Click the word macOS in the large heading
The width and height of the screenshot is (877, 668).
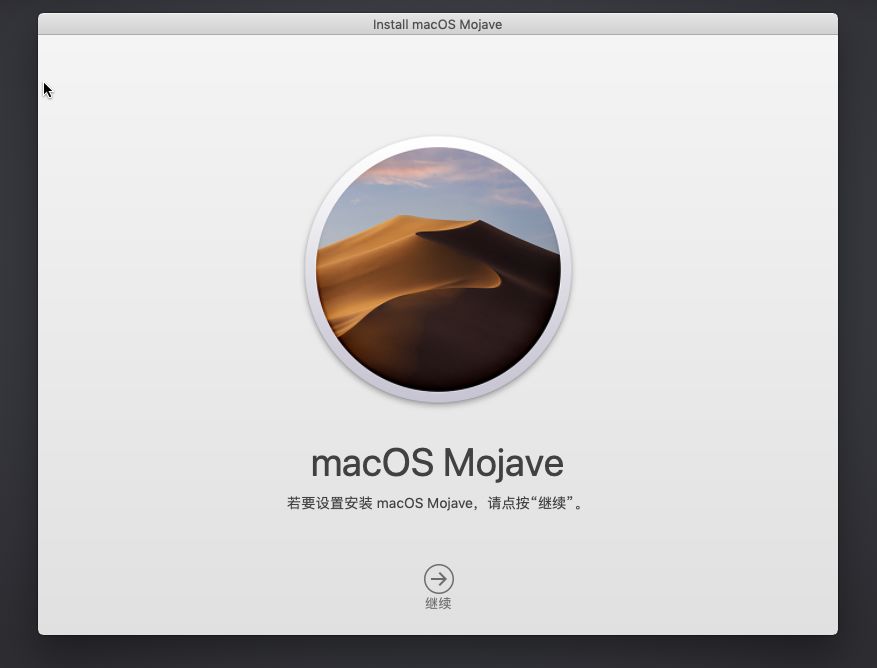click(371, 463)
